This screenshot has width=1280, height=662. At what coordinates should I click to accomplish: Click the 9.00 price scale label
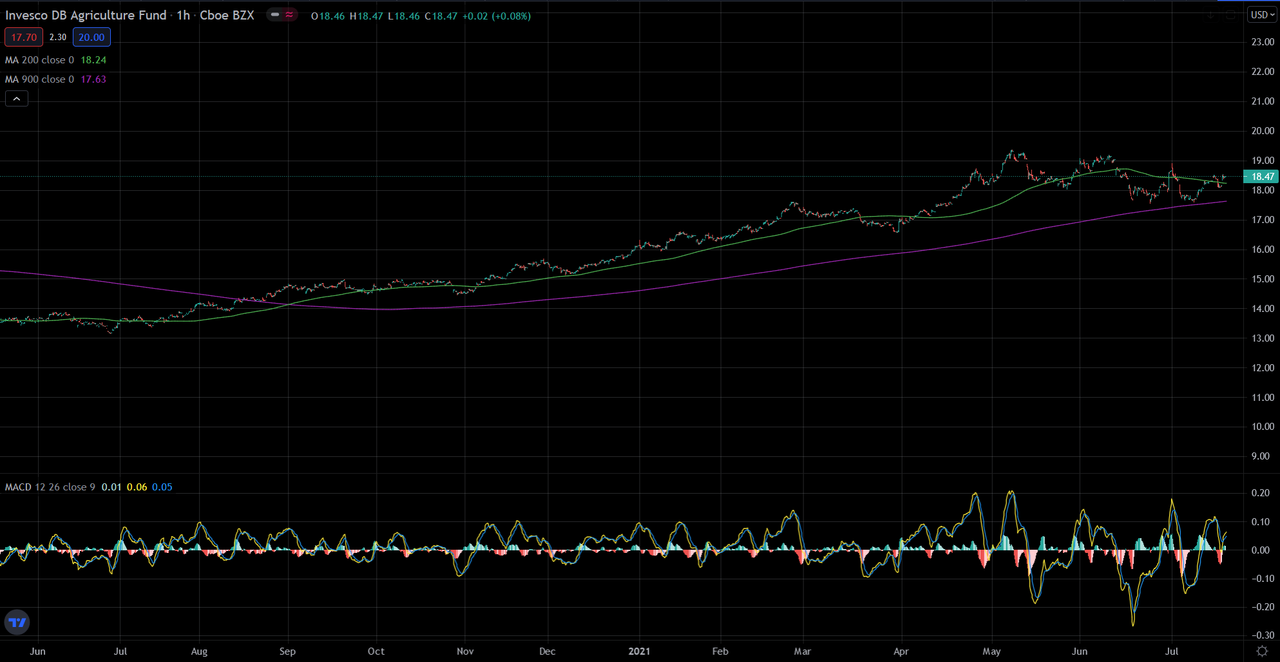pyautogui.click(x=1262, y=456)
